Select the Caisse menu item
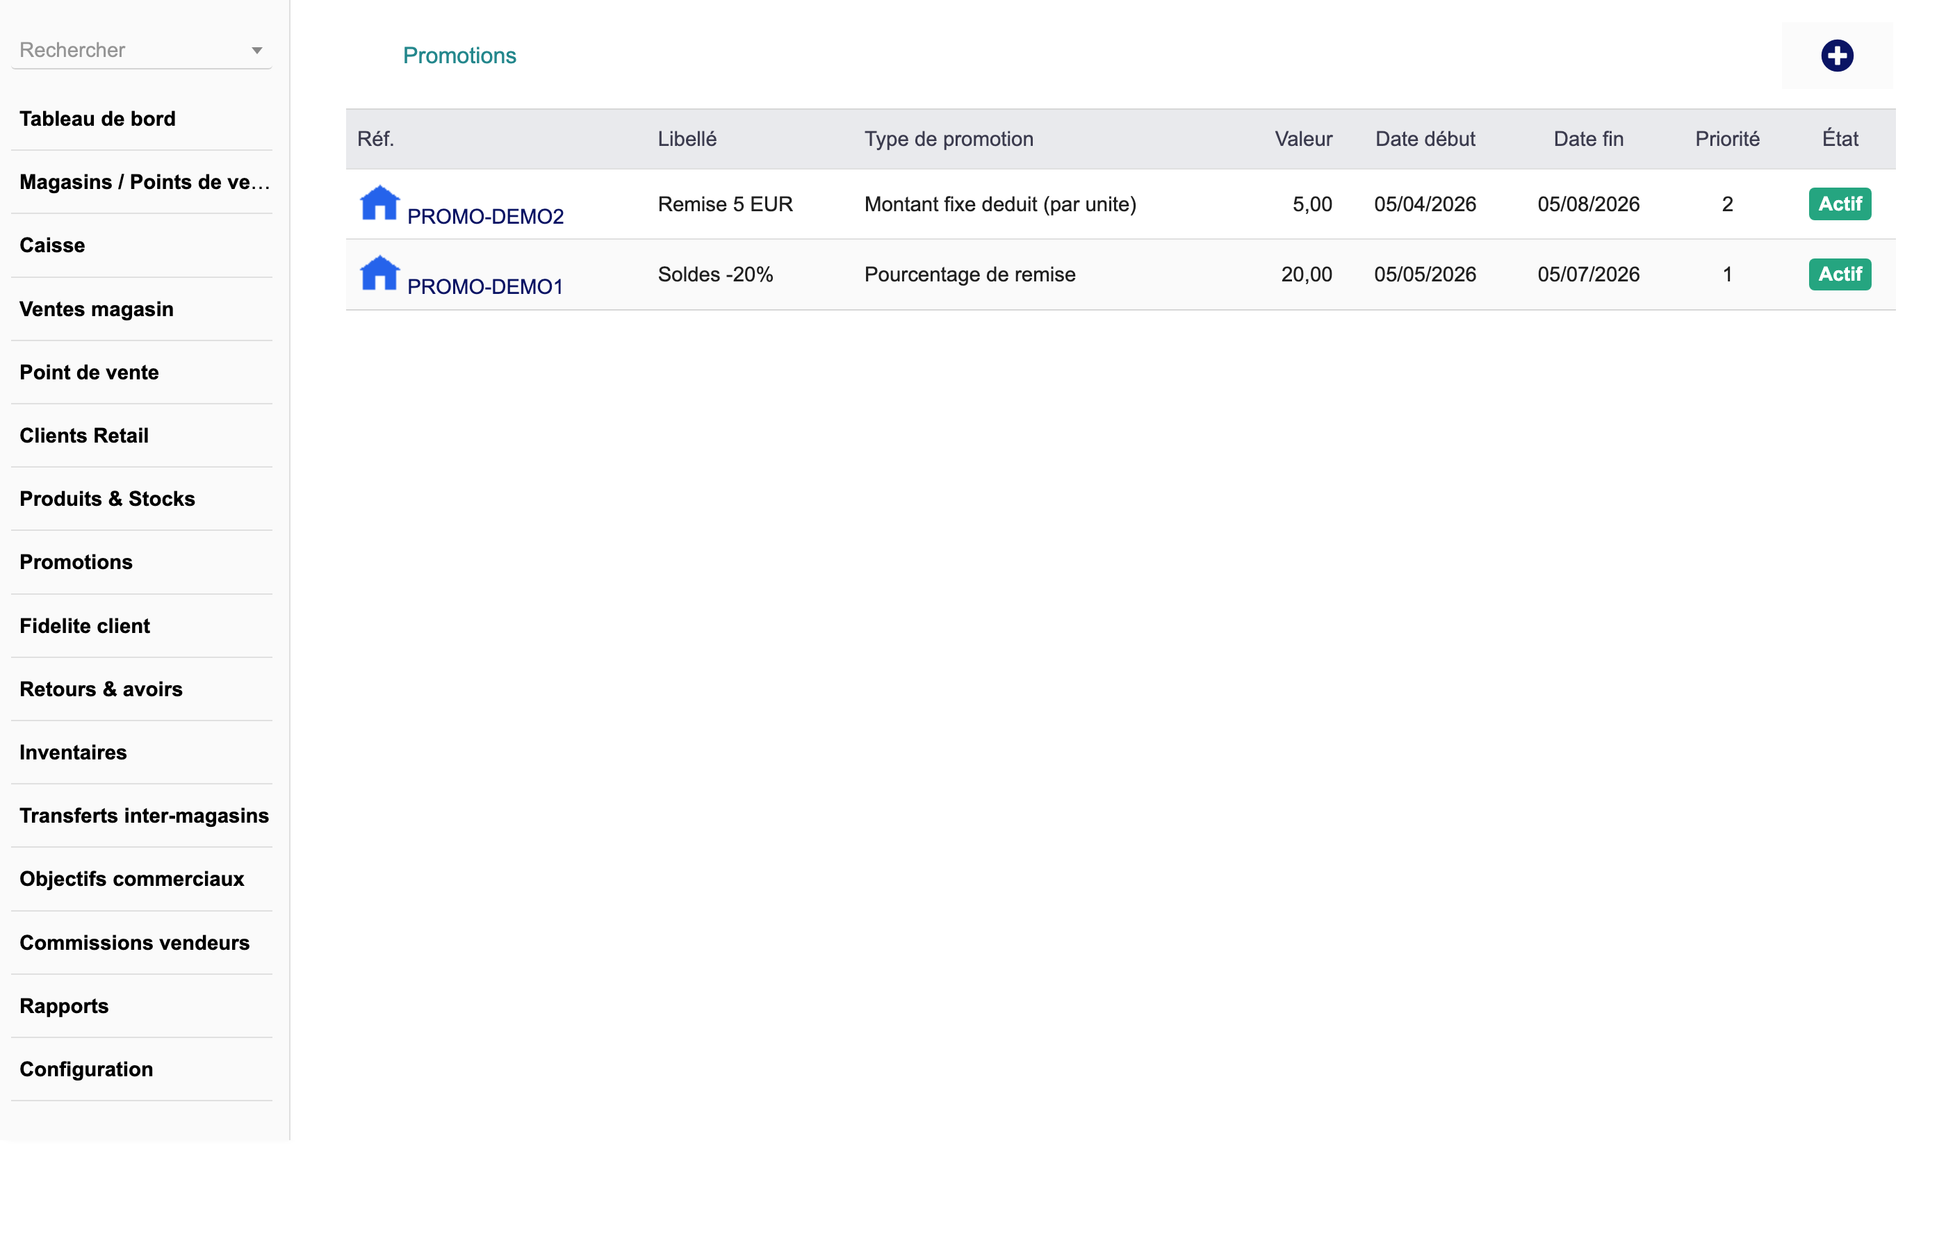1946x1234 pixels. tap(52, 245)
